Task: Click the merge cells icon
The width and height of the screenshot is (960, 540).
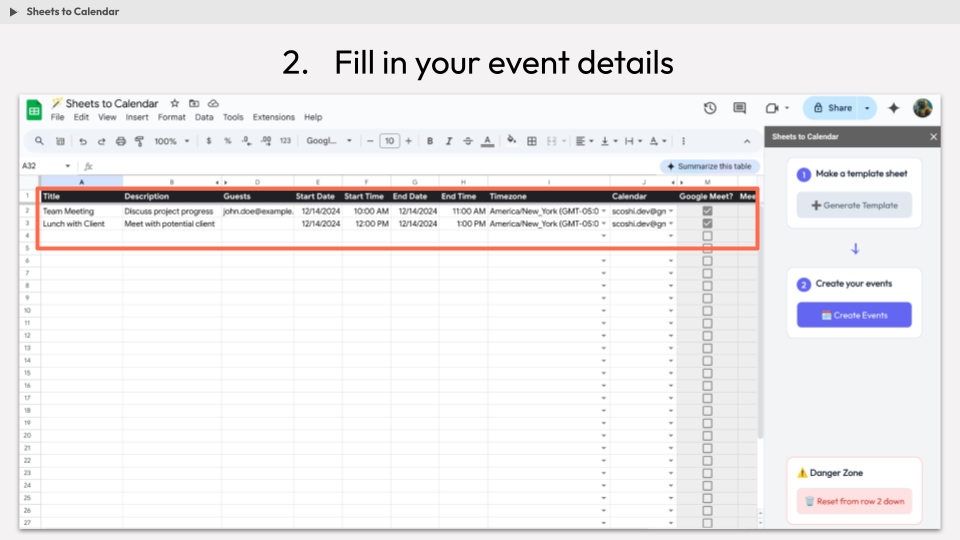Action: 552,141
